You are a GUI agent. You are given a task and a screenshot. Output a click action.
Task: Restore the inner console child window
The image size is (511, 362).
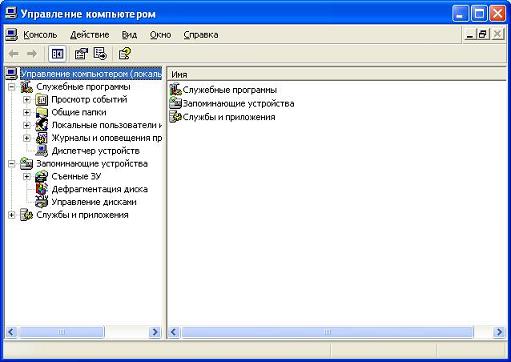pyautogui.click(x=483, y=35)
